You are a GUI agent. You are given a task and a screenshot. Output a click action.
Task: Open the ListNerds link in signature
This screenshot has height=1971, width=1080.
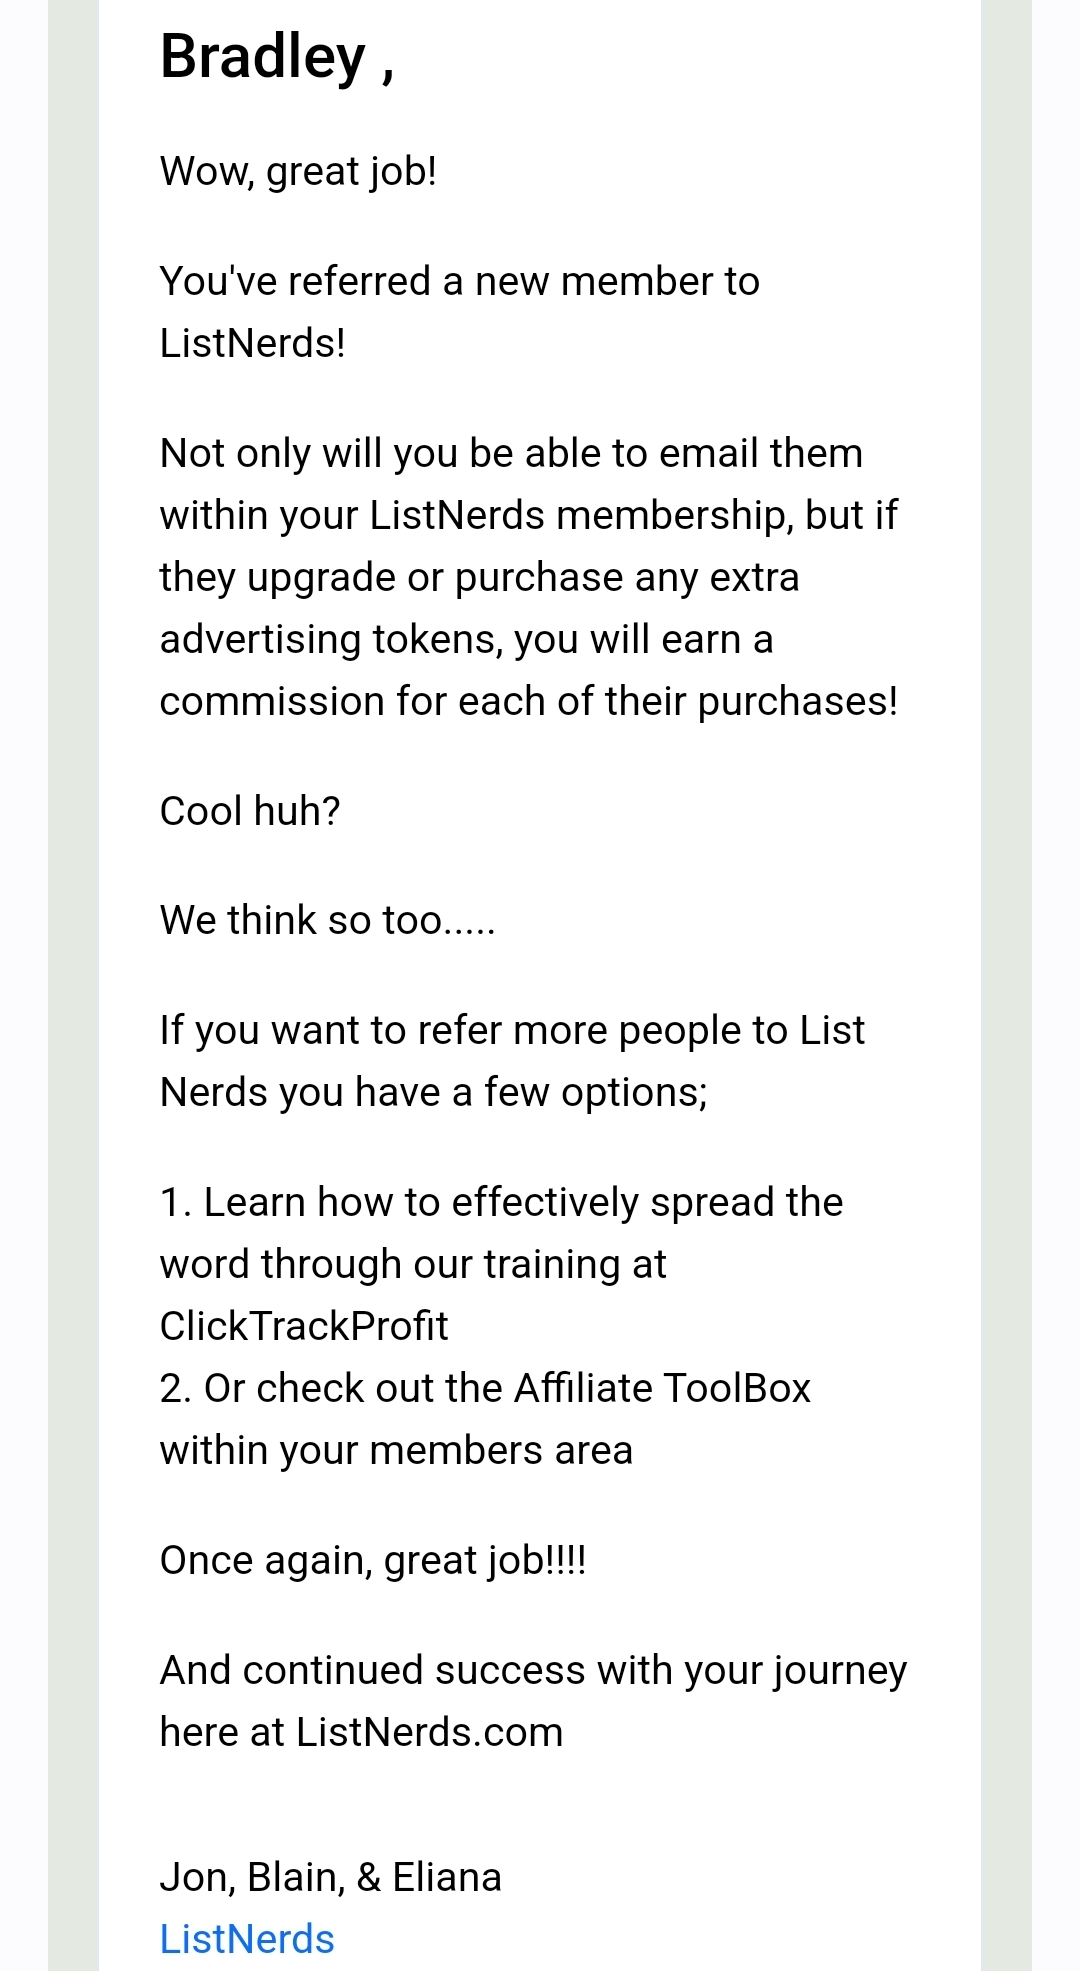pos(247,1939)
